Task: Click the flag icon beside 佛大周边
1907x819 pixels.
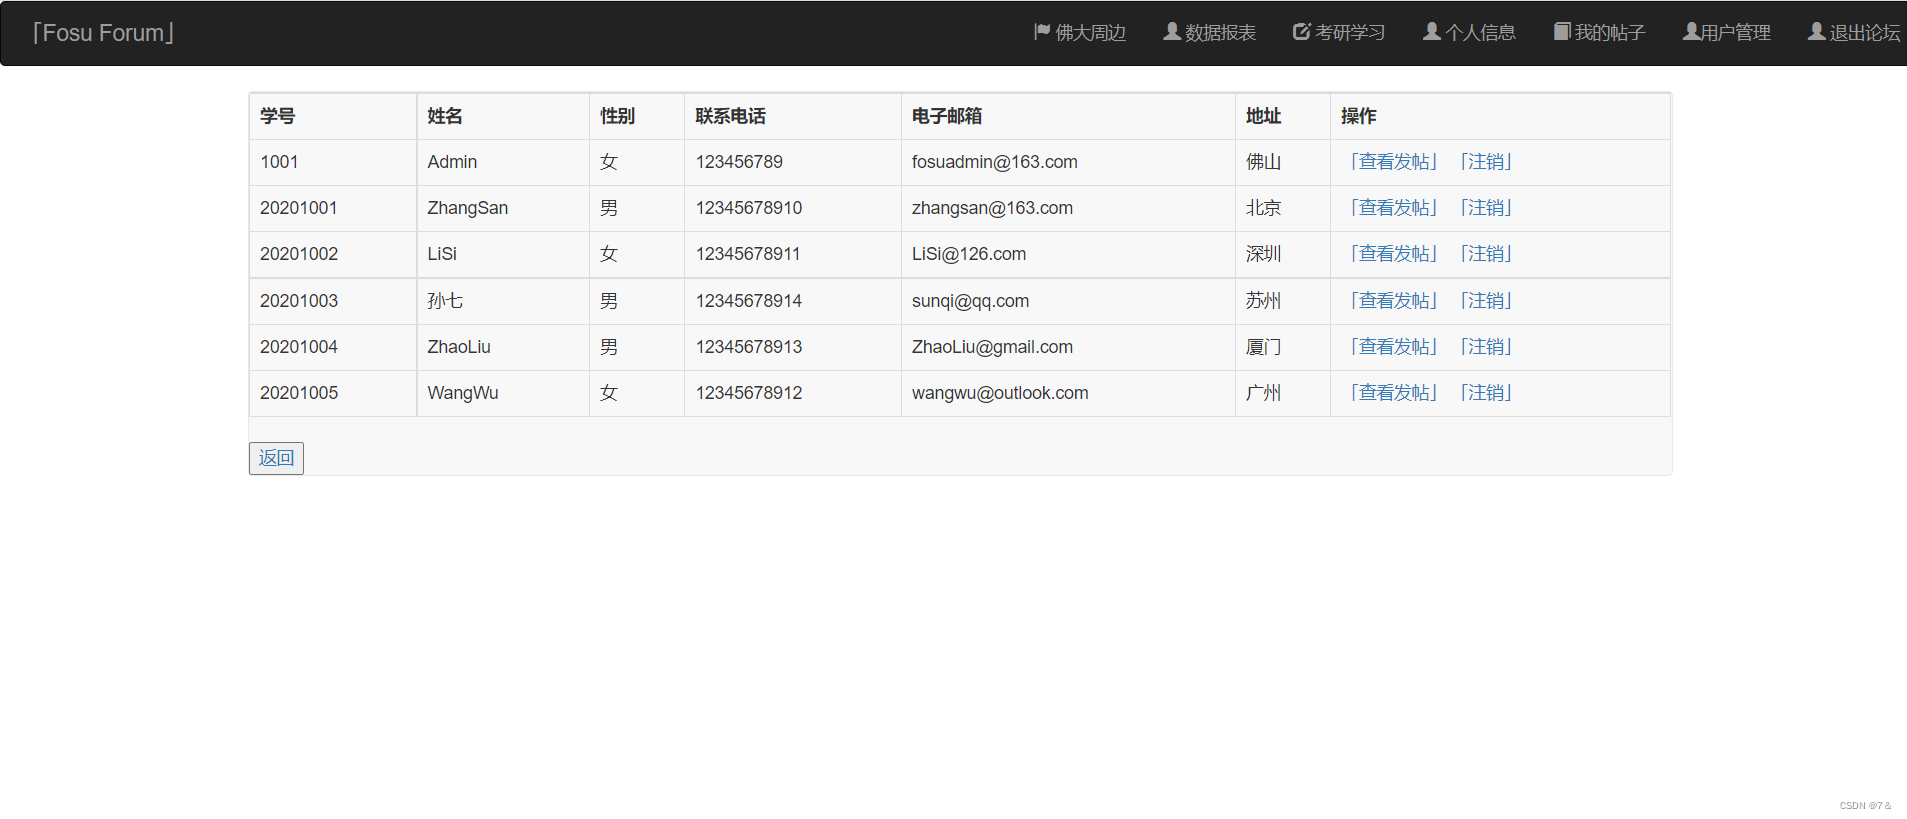Action: coord(1042,32)
